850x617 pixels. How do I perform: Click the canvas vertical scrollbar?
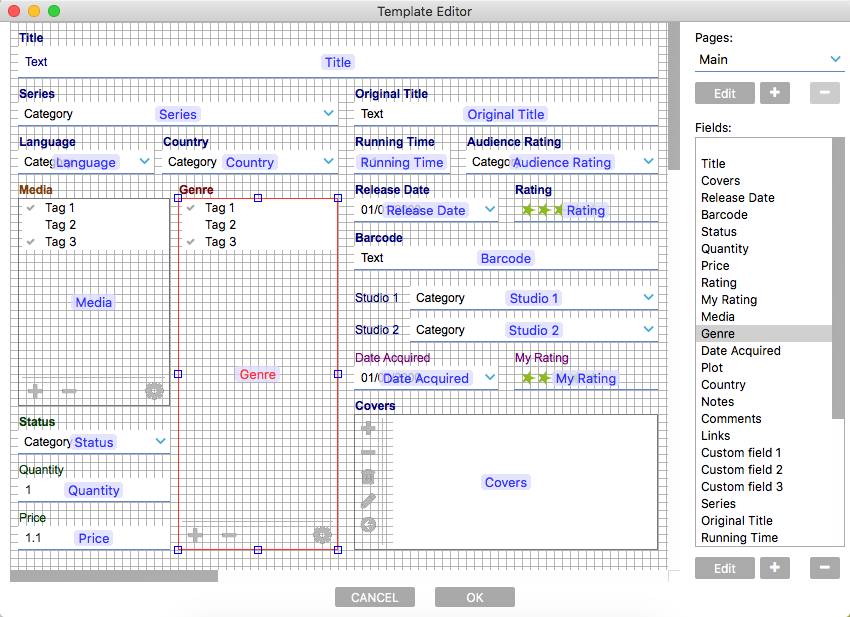674,96
